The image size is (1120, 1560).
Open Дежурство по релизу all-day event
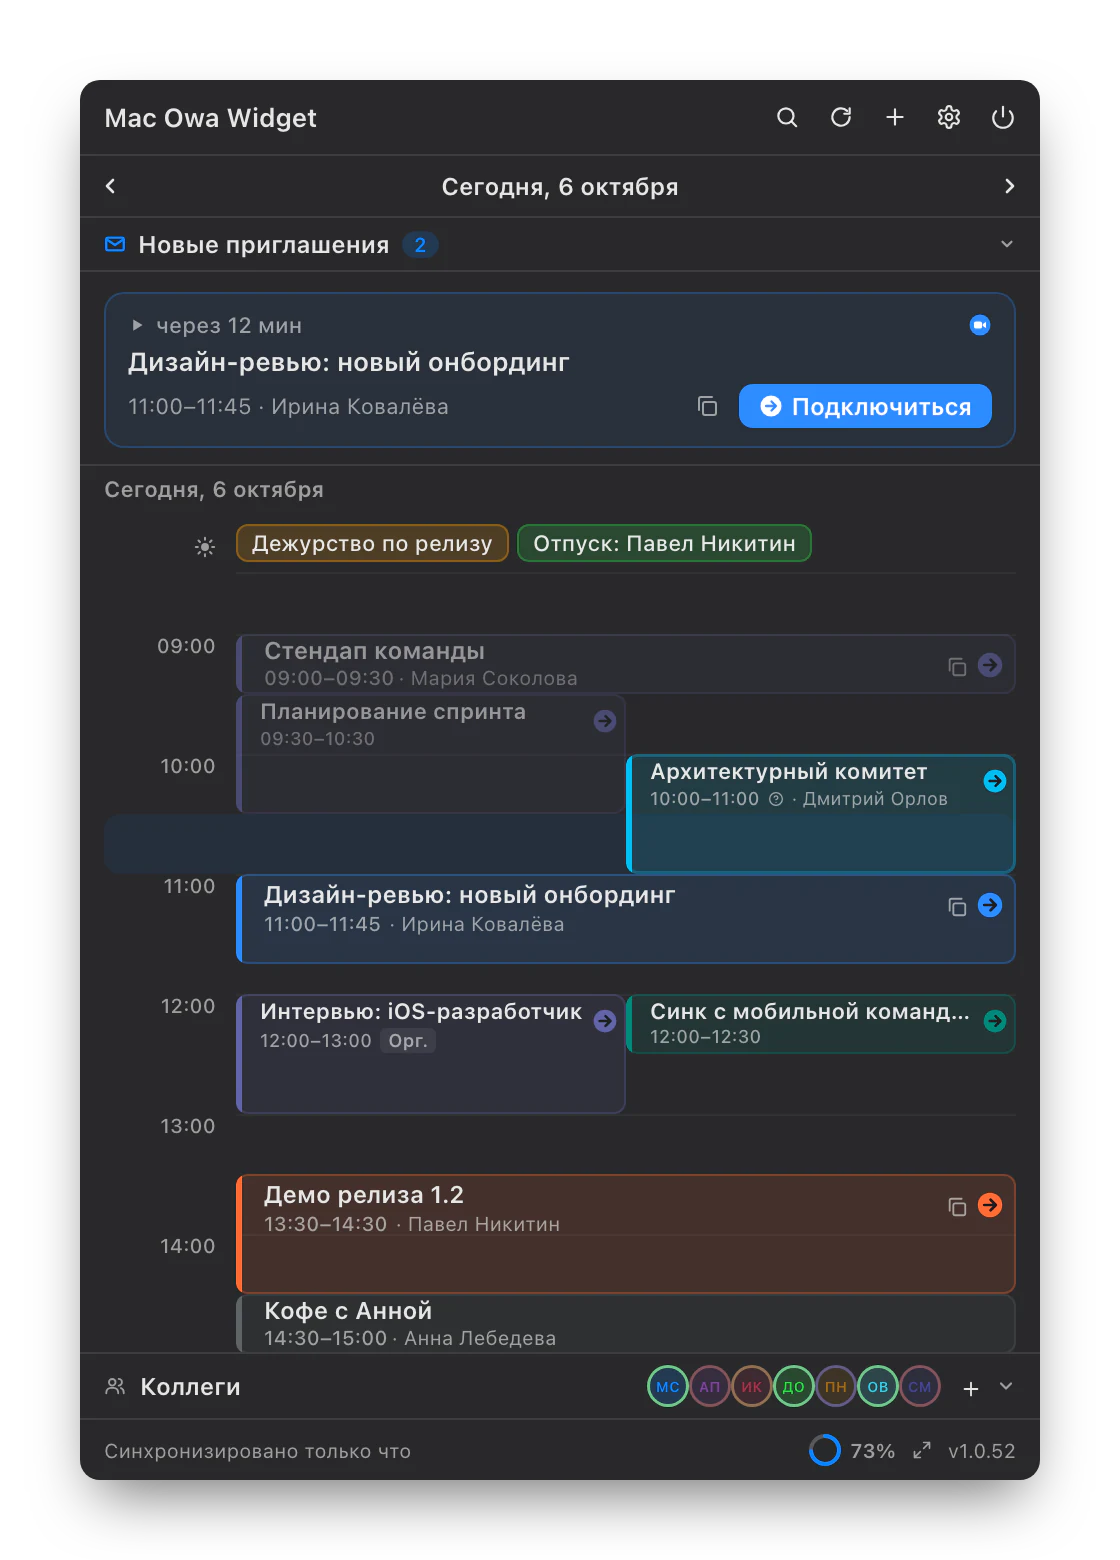click(x=372, y=543)
